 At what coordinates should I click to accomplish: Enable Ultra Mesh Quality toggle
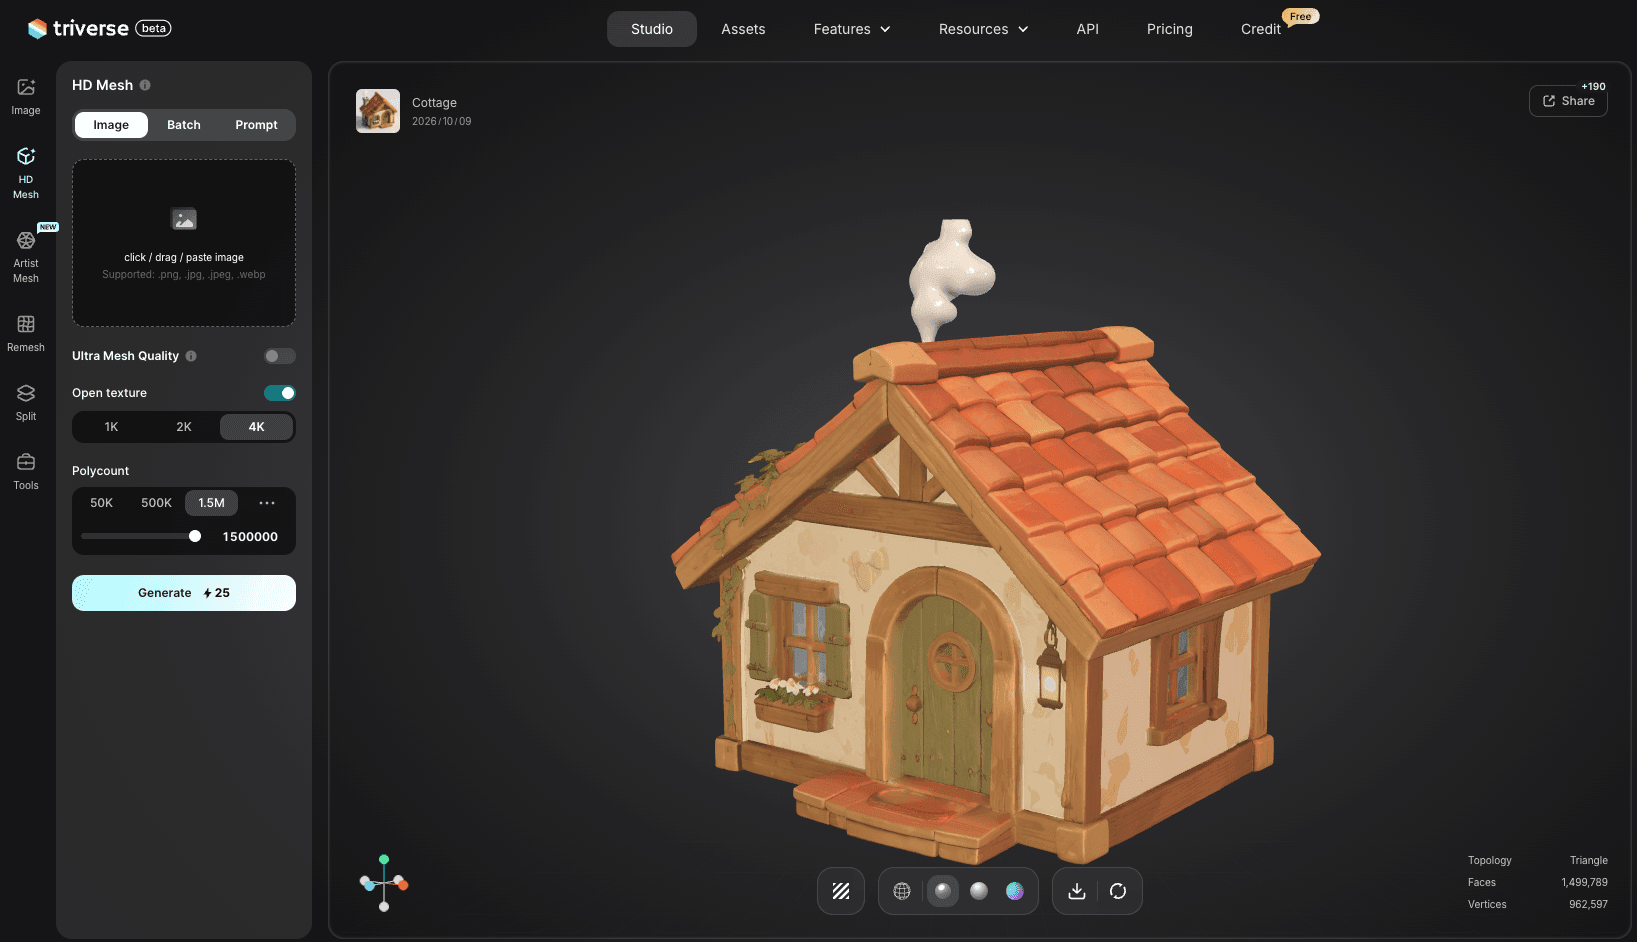280,356
